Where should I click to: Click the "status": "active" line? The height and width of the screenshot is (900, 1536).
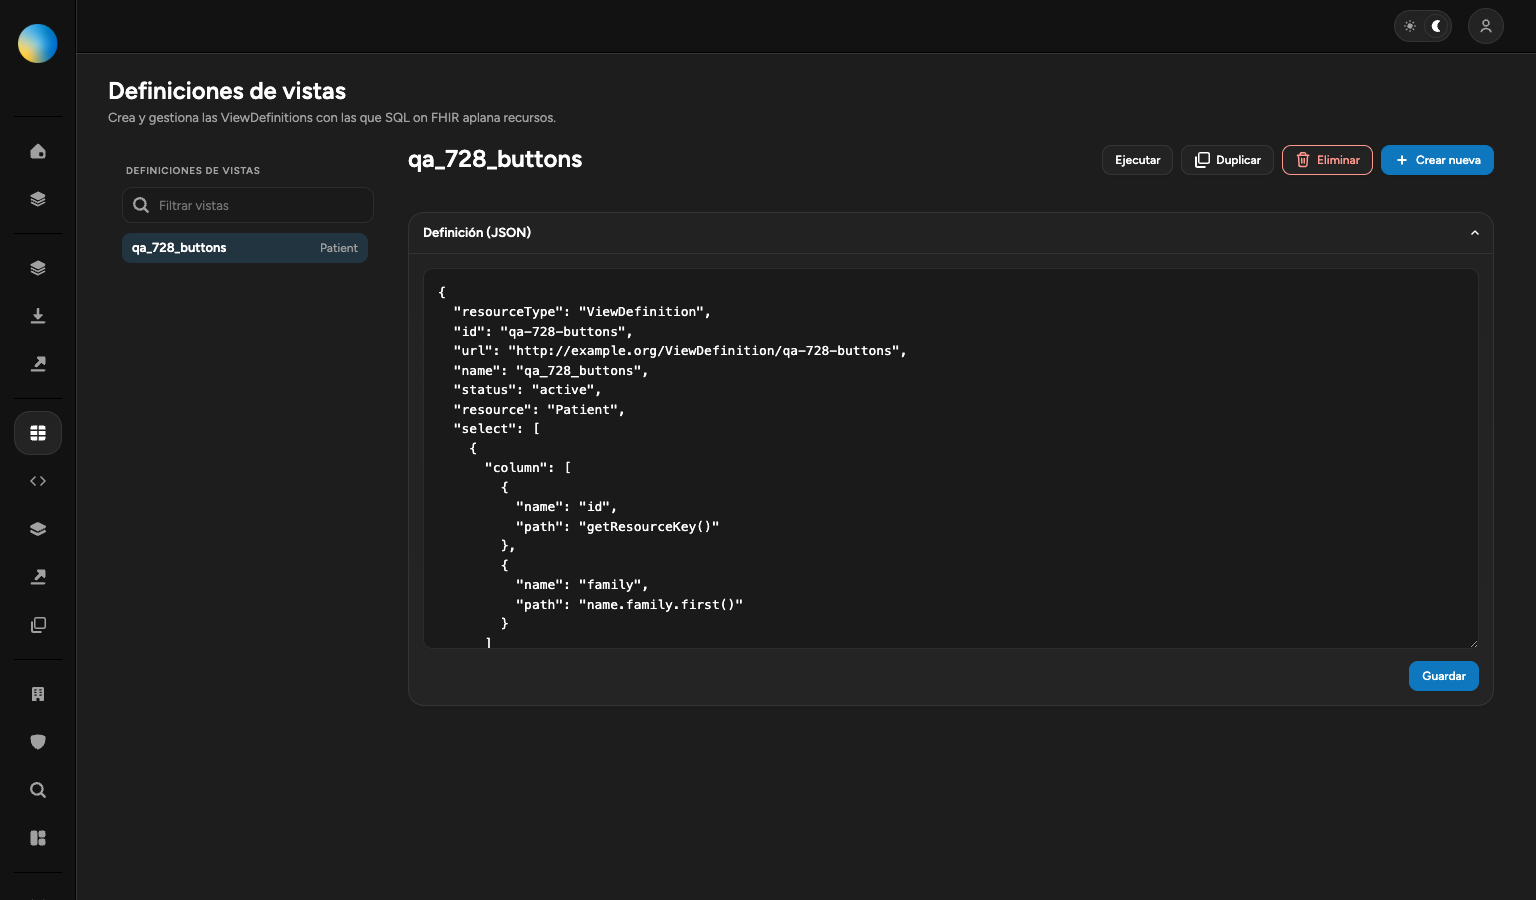pyautogui.click(x=527, y=390)
